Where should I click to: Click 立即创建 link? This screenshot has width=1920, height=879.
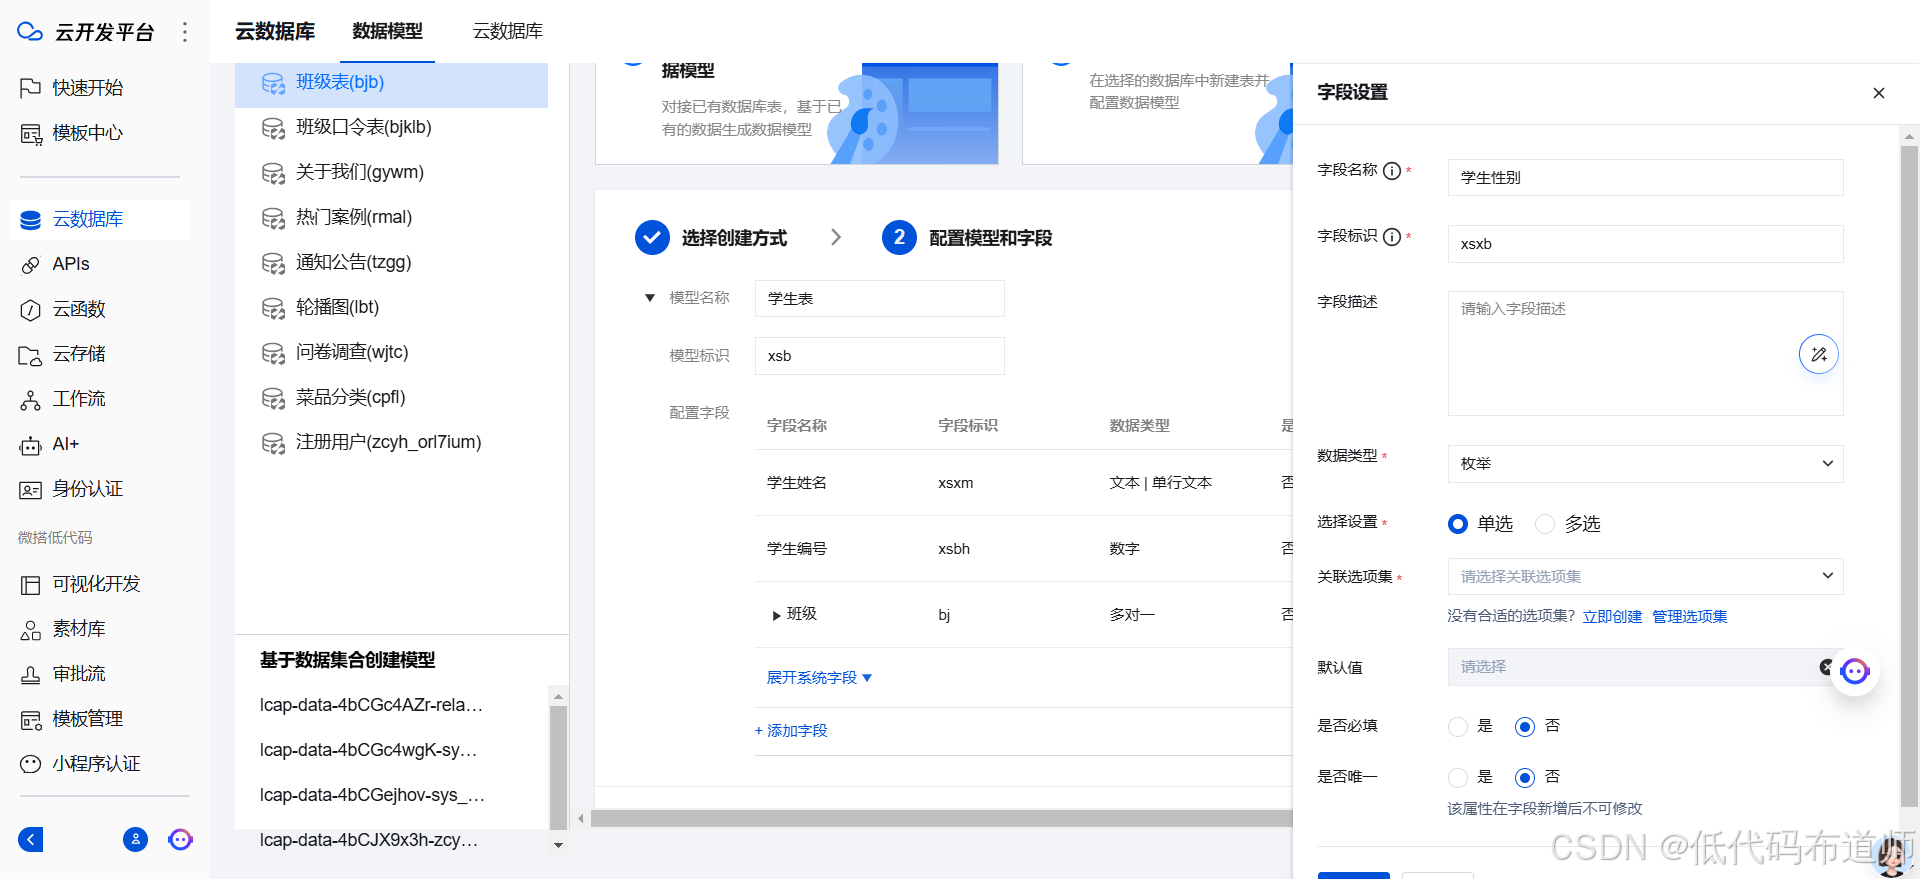pos(1612,617)
